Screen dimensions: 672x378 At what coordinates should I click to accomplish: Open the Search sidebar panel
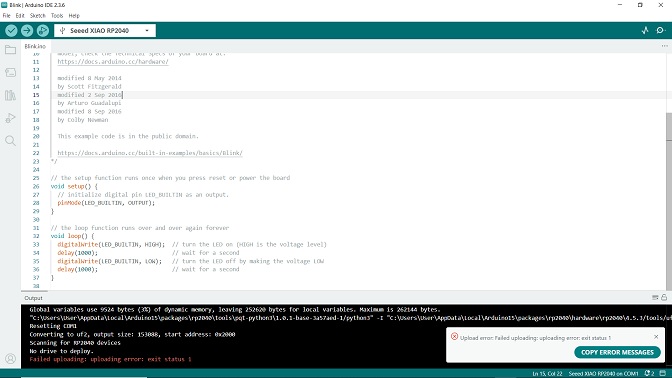coord(10,141)
